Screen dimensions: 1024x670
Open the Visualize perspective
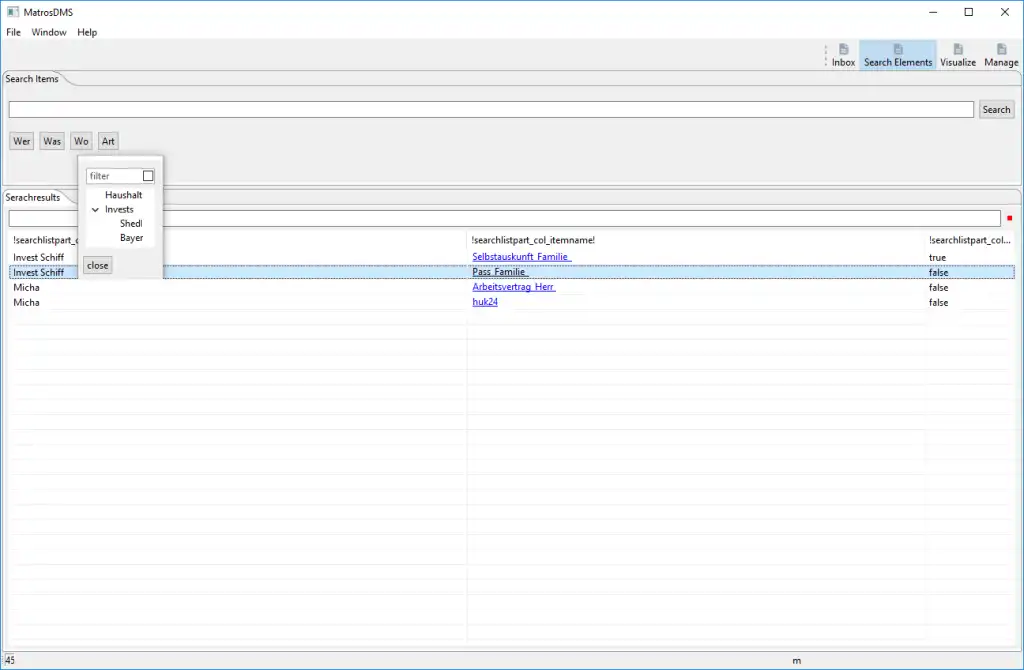pos(957,55)
